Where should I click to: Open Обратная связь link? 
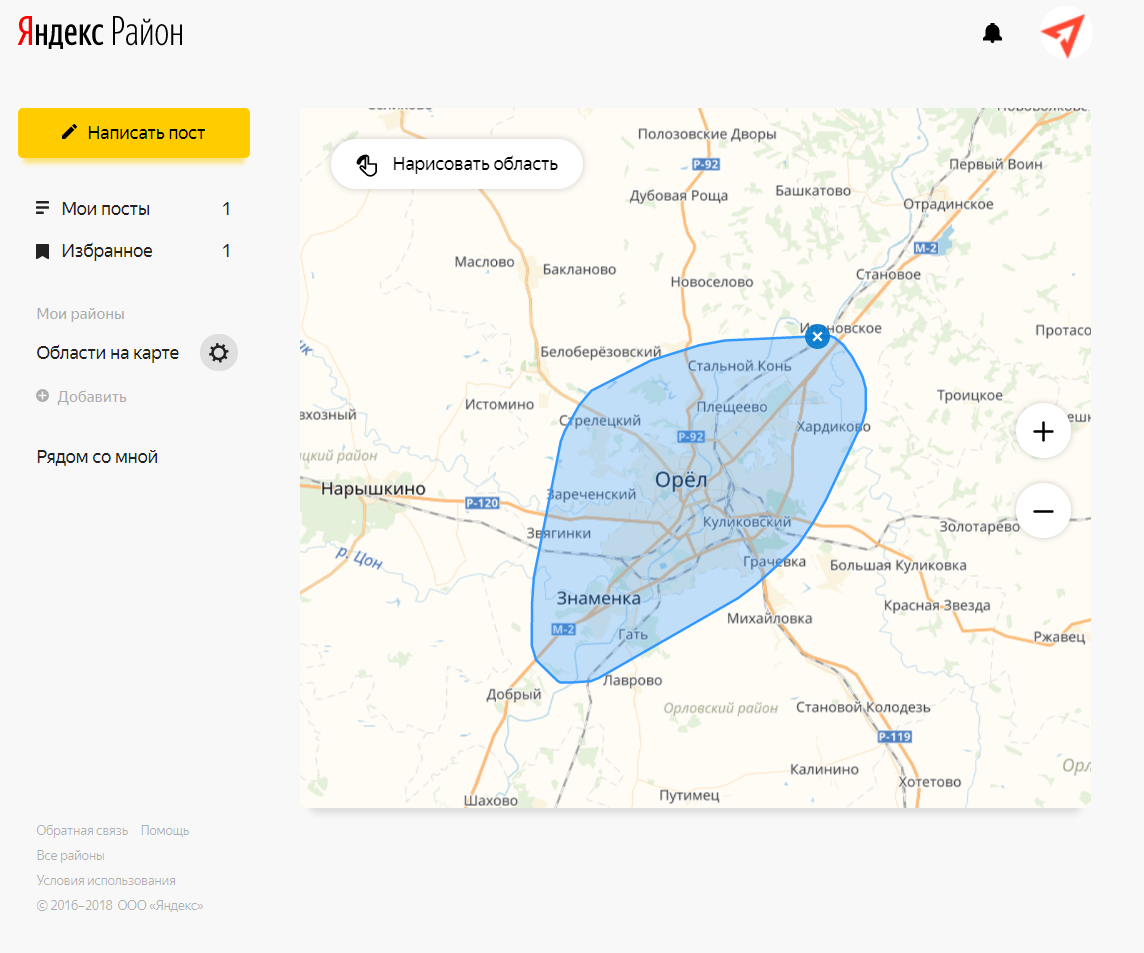click(x=82, y=830)
